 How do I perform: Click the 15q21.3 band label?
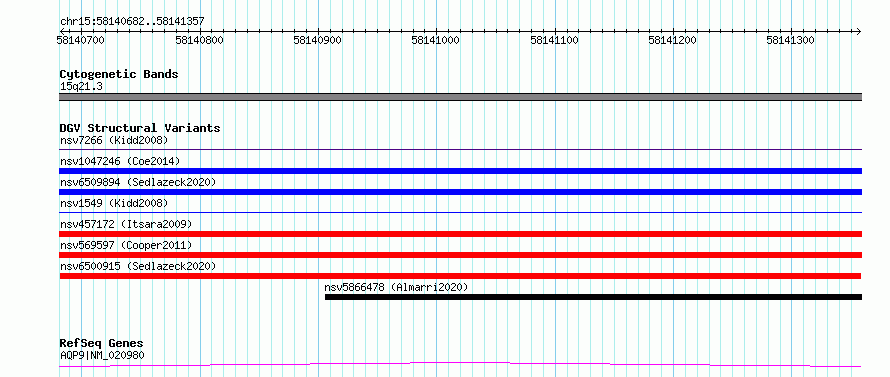81,87
